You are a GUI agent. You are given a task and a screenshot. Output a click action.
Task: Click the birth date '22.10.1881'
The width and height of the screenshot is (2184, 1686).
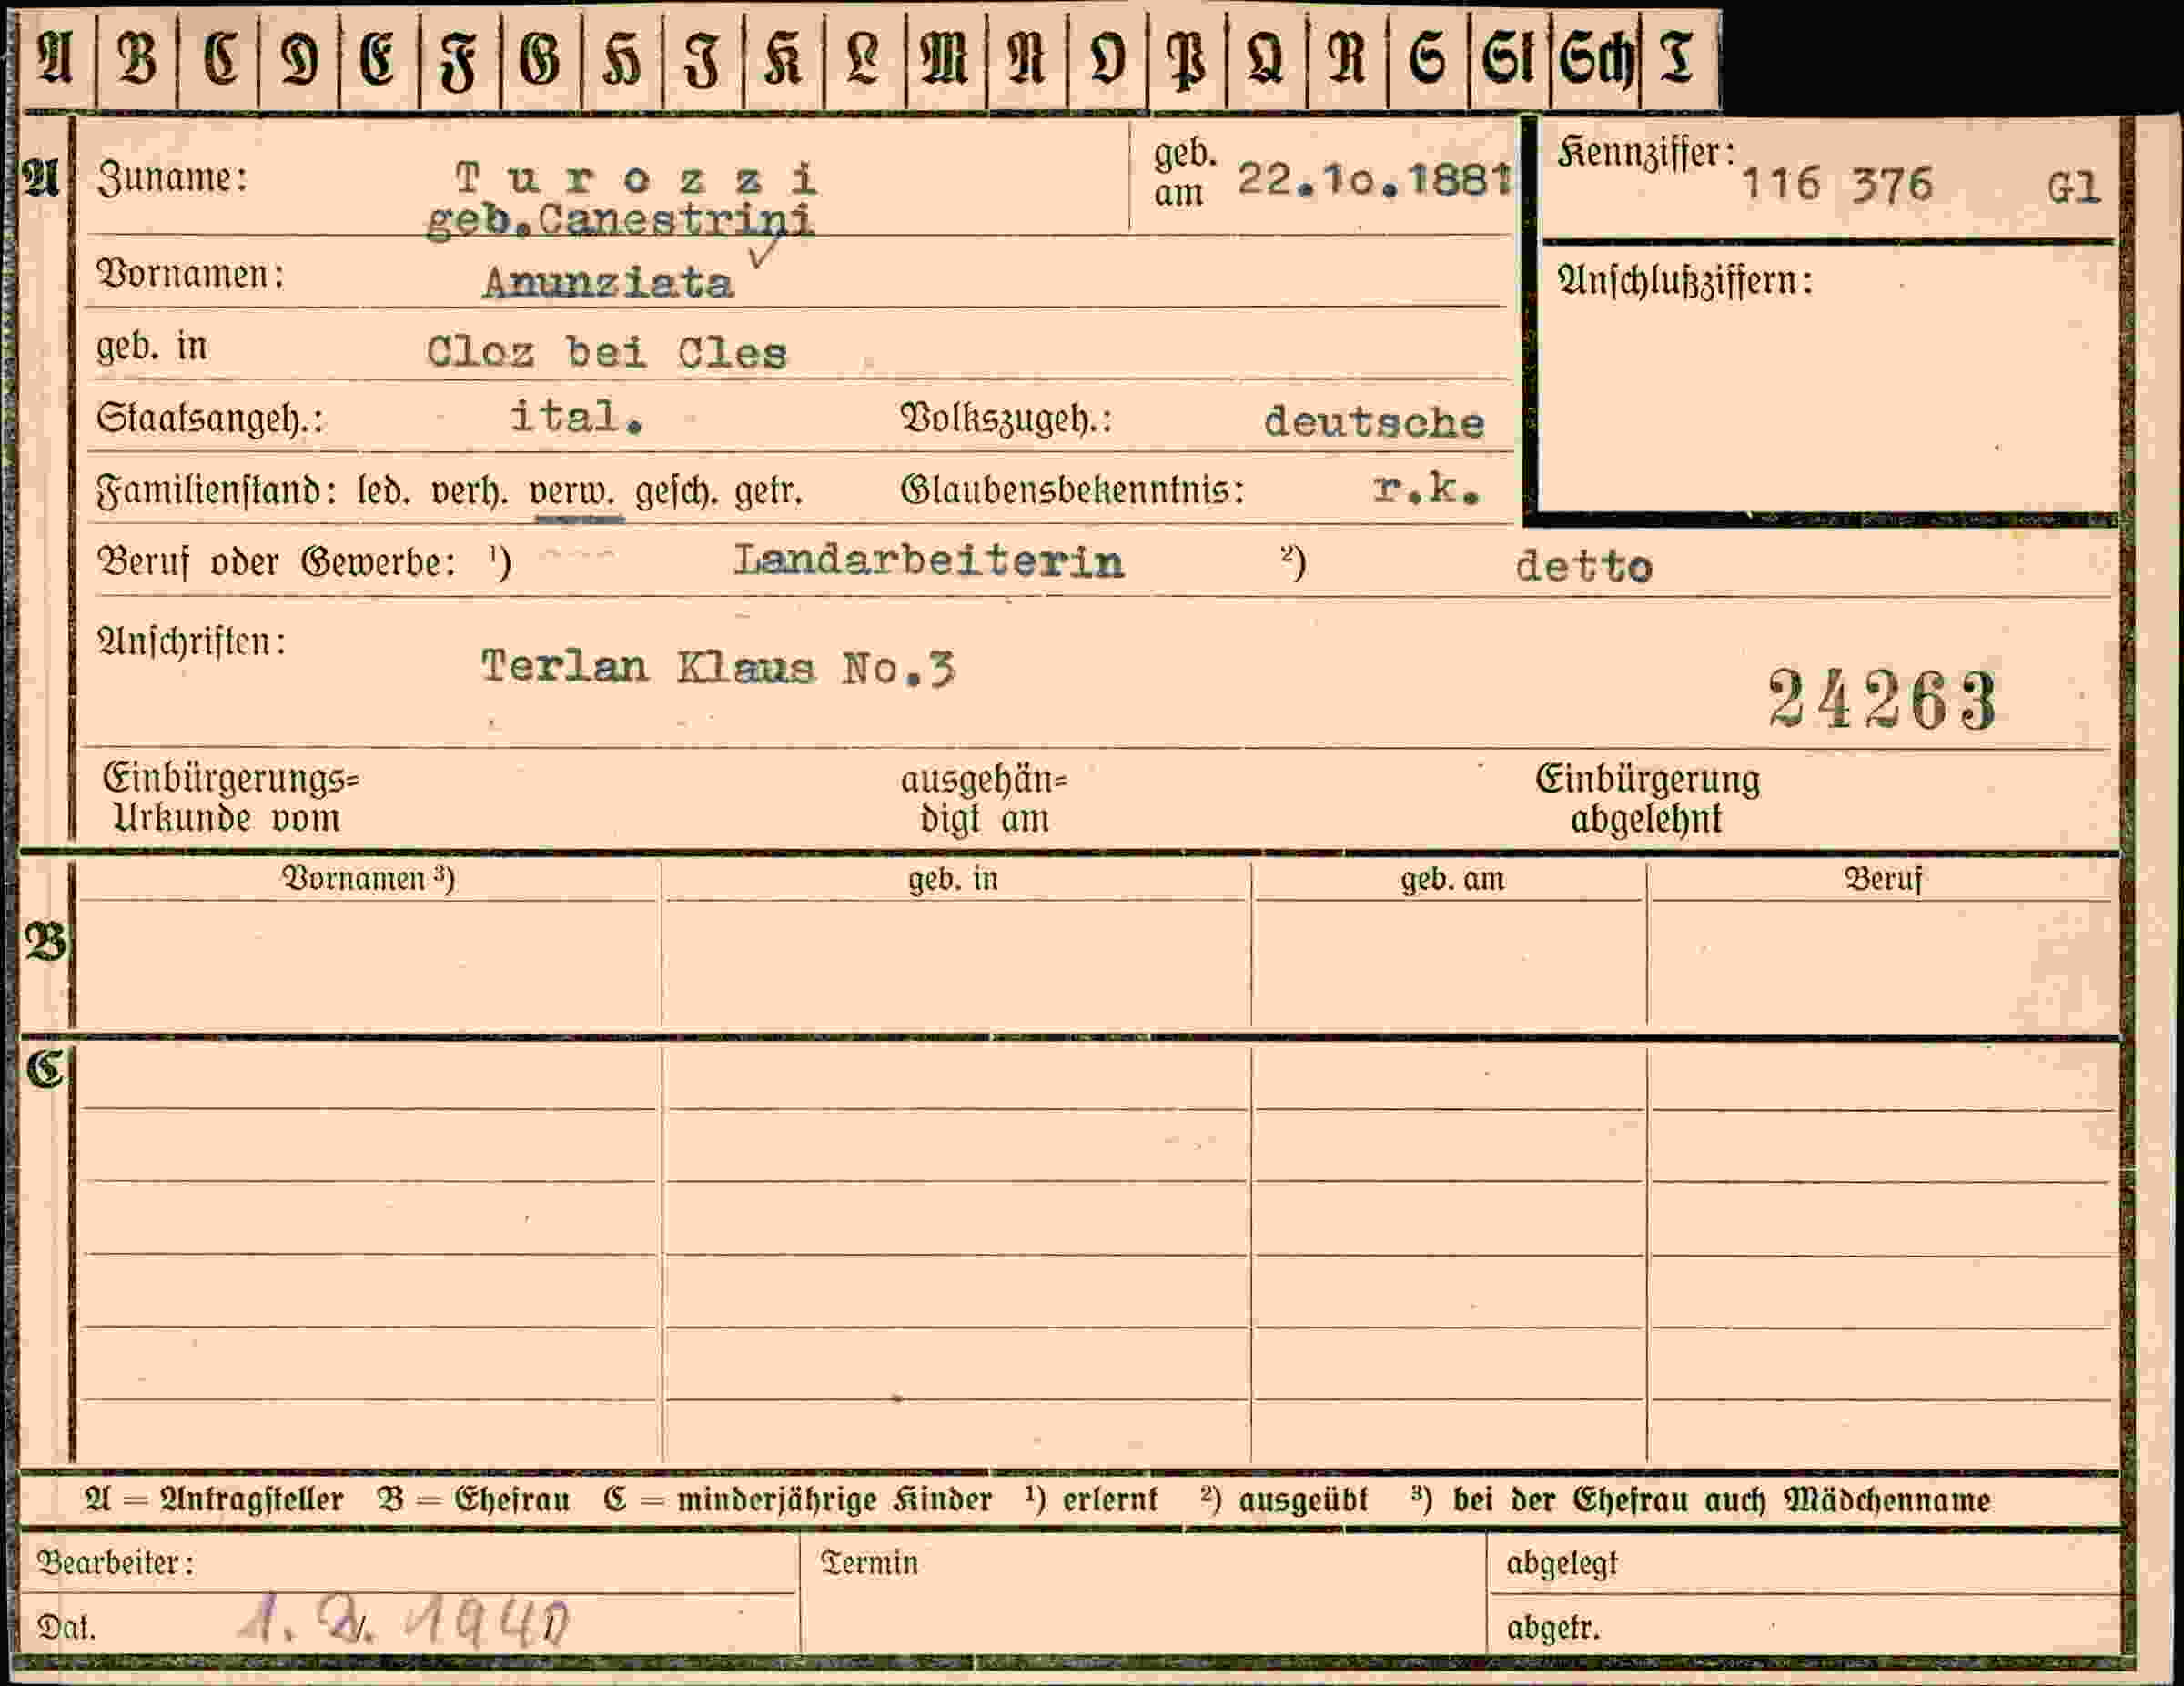[1373, 180]
